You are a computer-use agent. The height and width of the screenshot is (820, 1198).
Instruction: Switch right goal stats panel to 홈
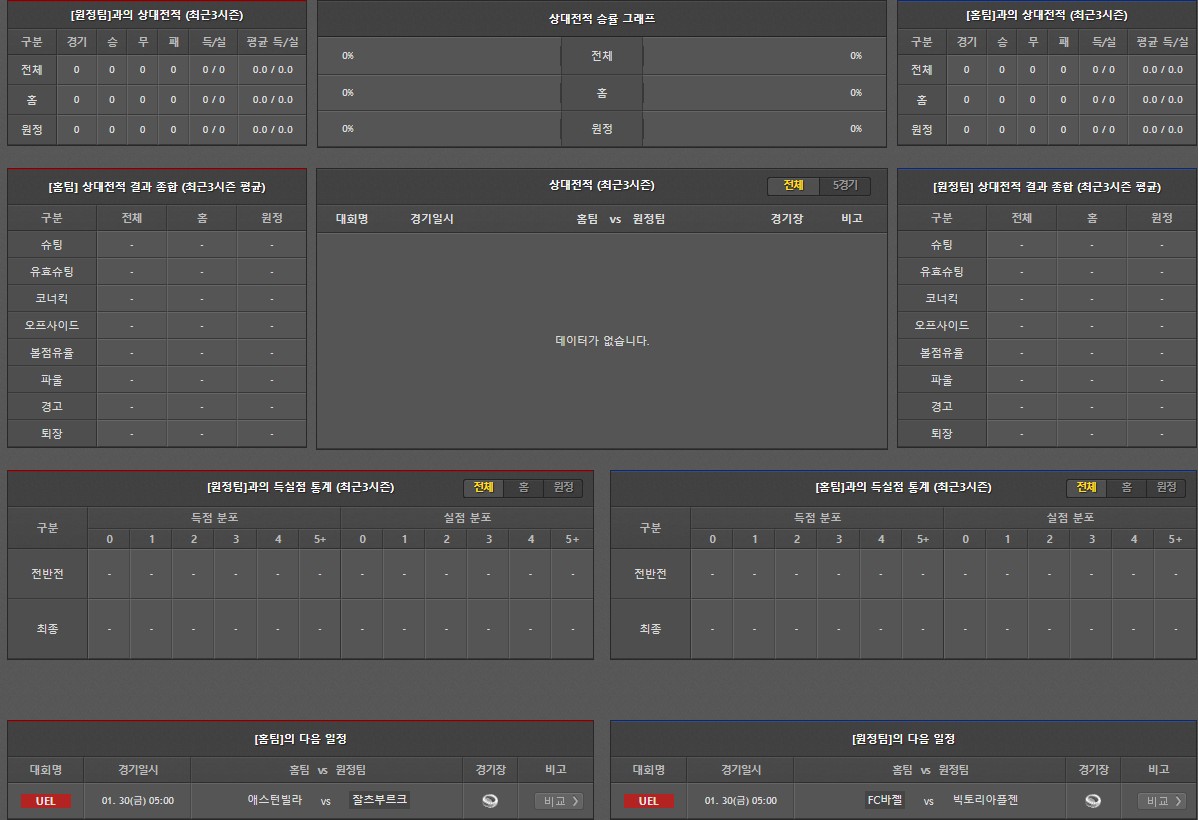coord(1126,487)
